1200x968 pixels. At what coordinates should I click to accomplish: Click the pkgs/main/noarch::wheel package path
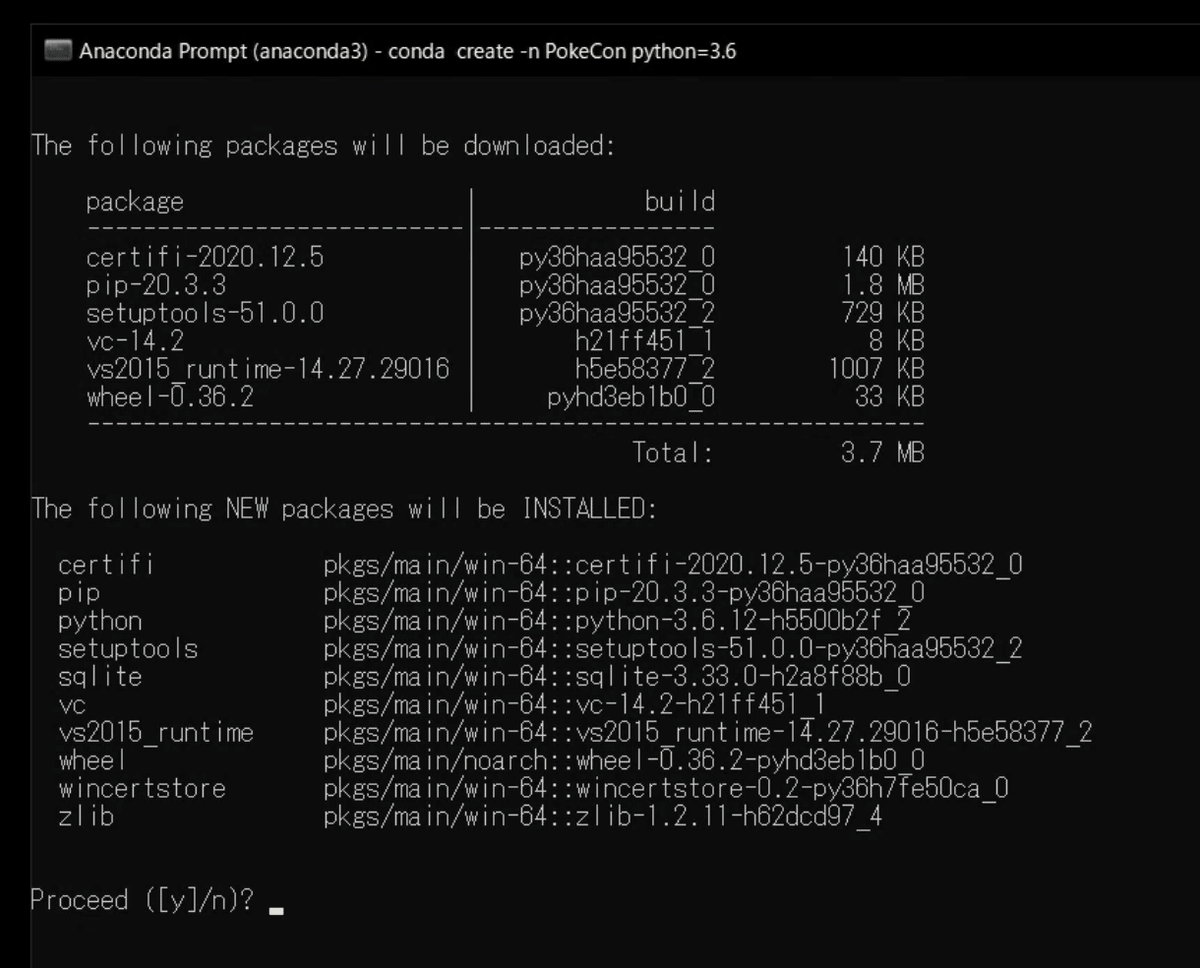coord(624,761)
